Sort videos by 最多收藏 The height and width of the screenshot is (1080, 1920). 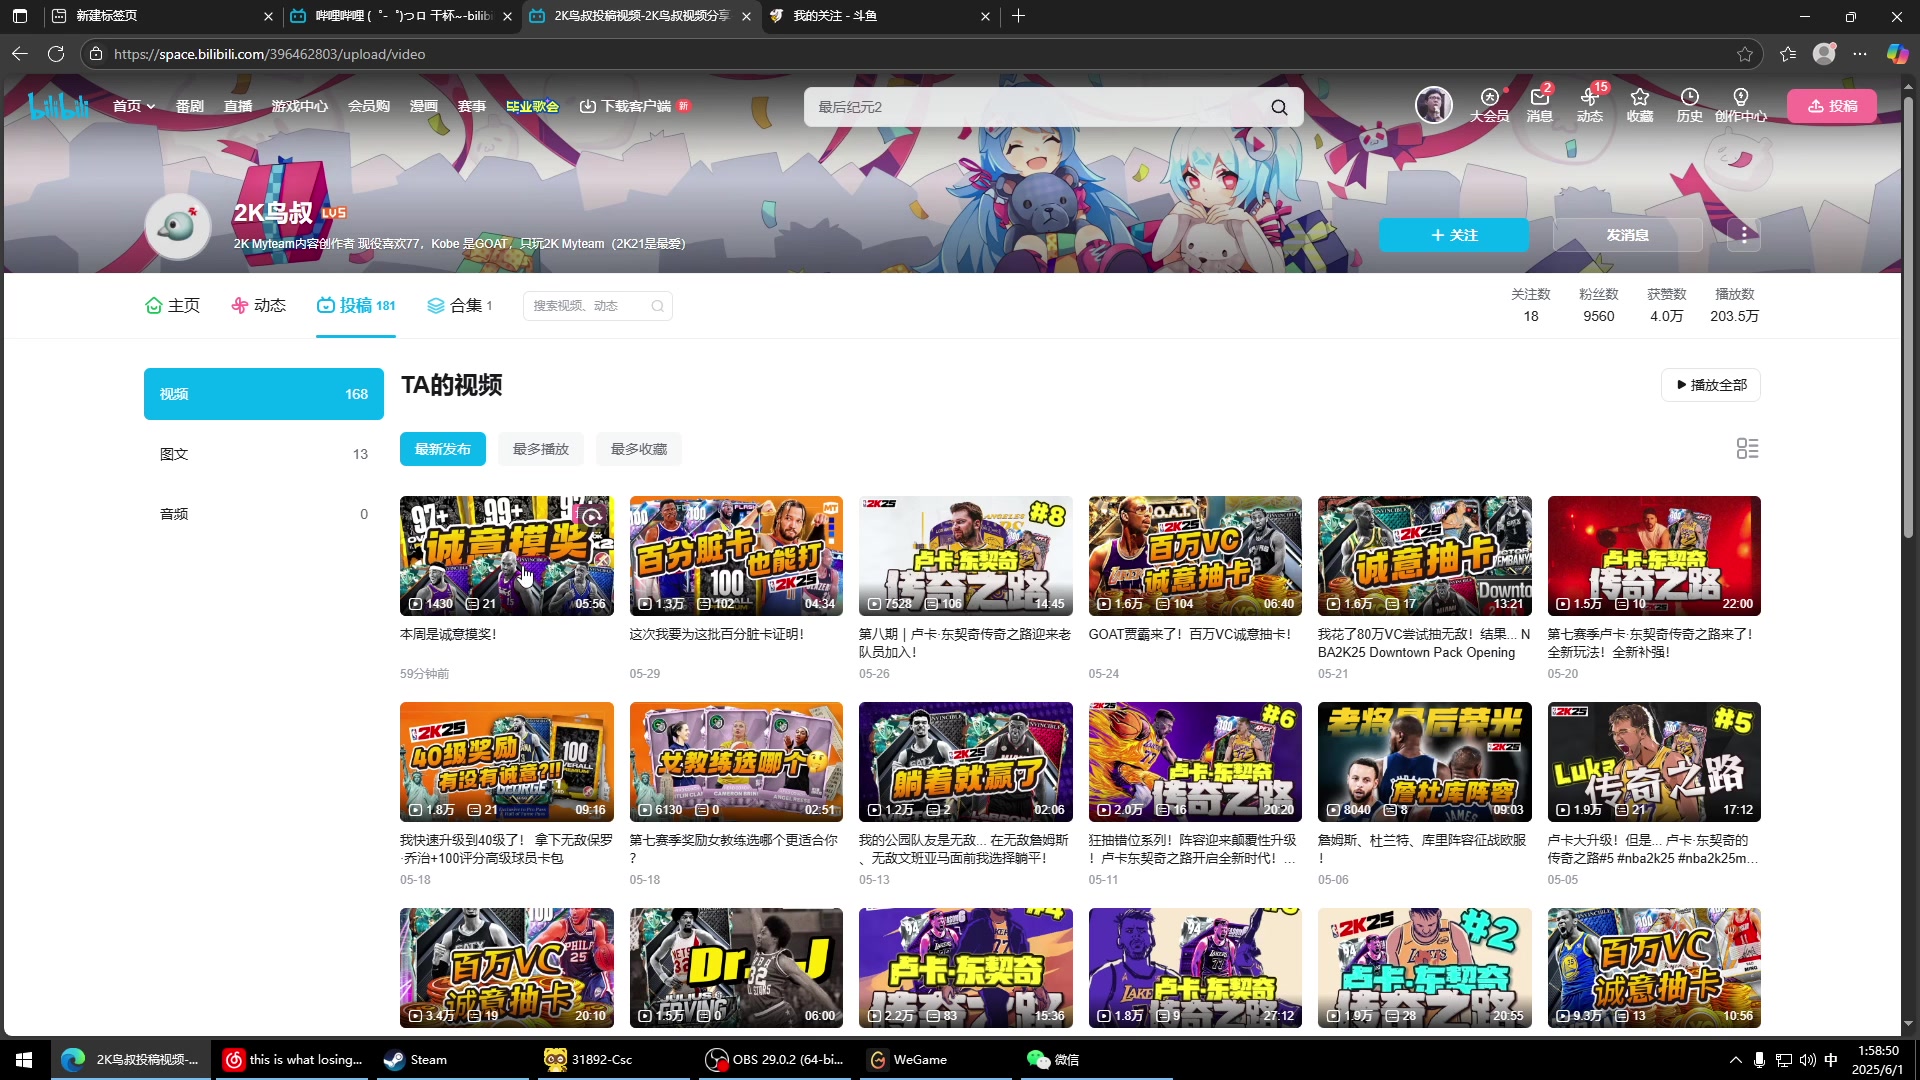click(x=639, y=449)
